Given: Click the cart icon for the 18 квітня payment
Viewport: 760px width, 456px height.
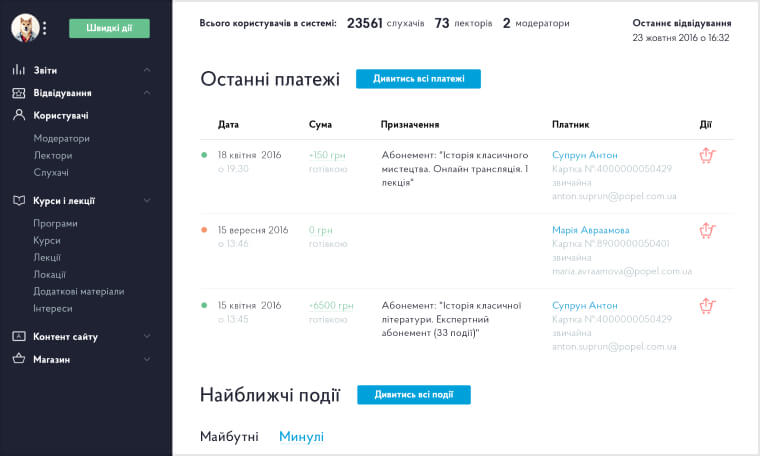Looking at the screenshot, I should pyautogui.click(x=707, y=156).
